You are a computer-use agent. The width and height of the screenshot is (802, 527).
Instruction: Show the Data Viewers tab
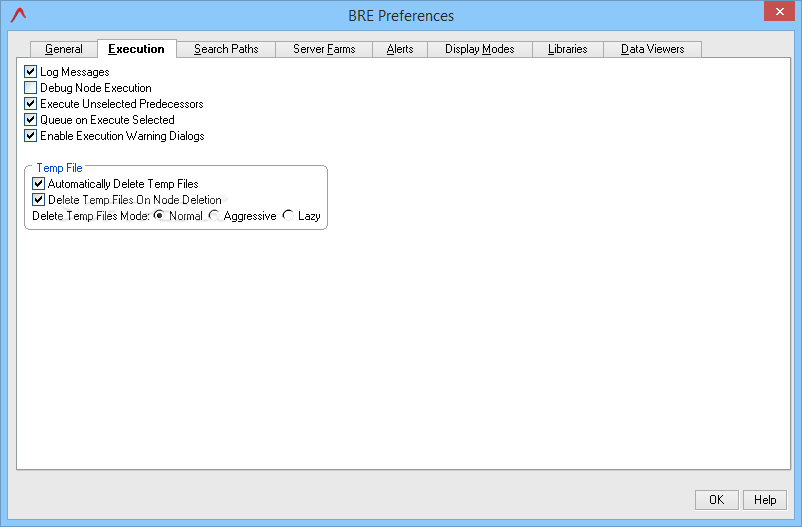pos(653,49)
